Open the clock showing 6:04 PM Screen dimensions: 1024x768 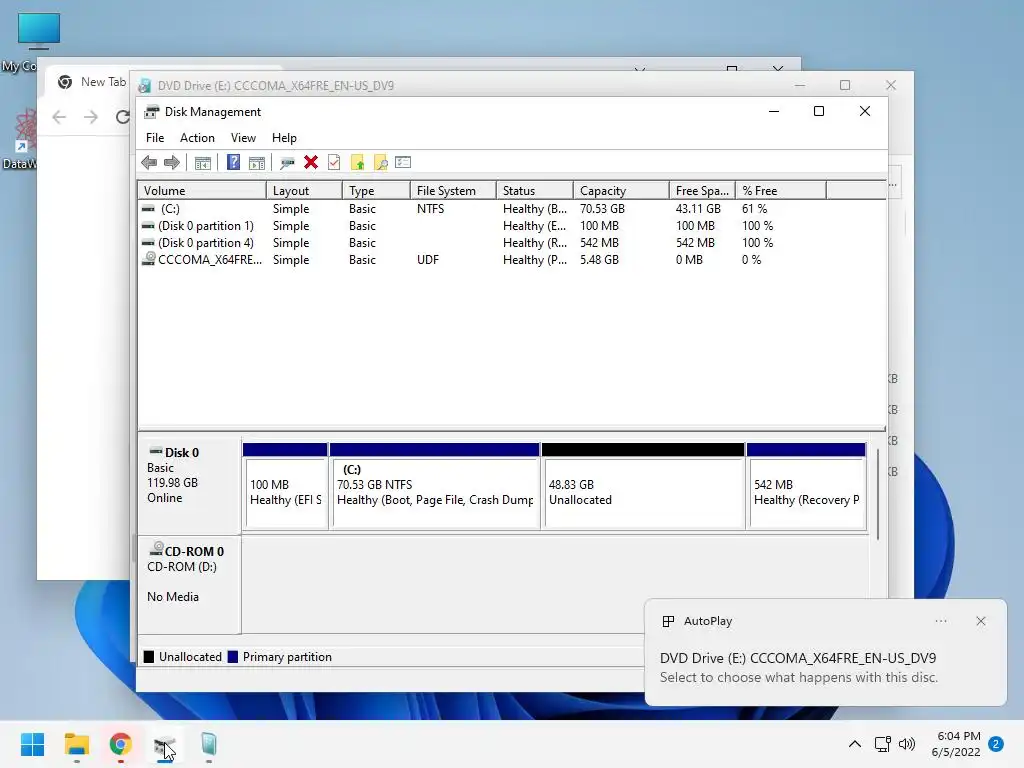tap(956, 744)
